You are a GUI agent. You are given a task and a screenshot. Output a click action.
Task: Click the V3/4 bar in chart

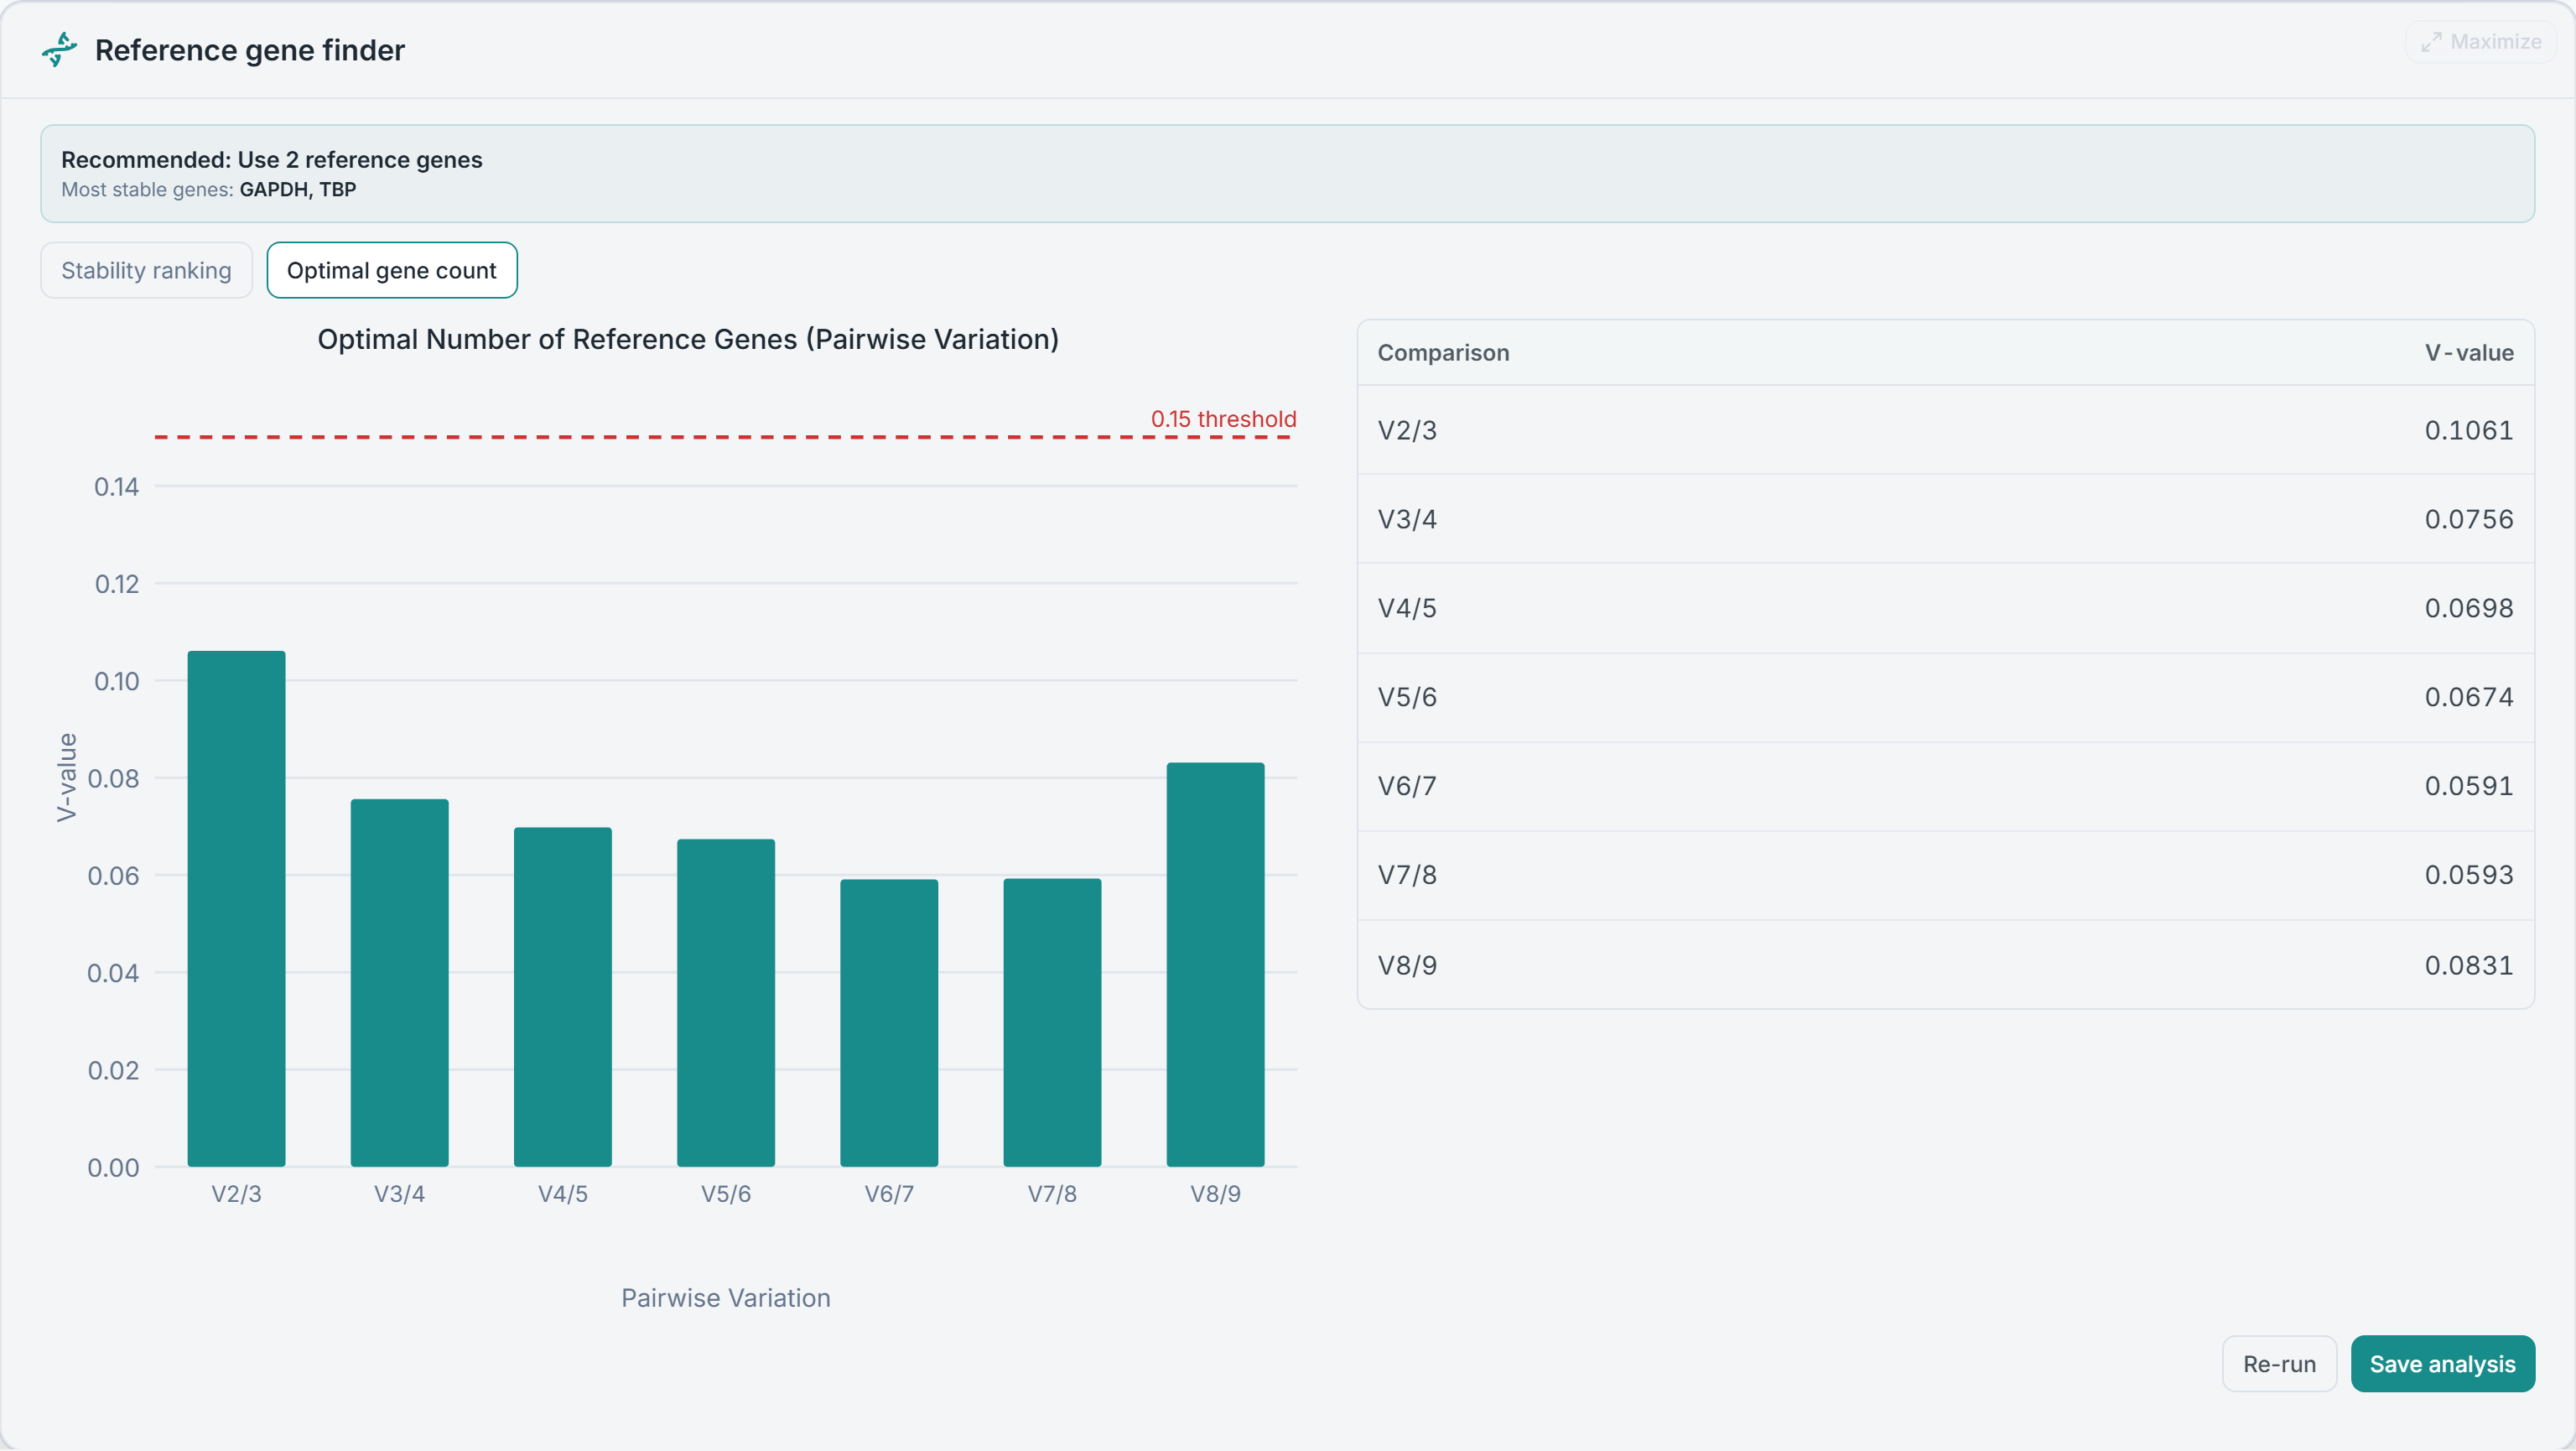(x=399, y=982)
